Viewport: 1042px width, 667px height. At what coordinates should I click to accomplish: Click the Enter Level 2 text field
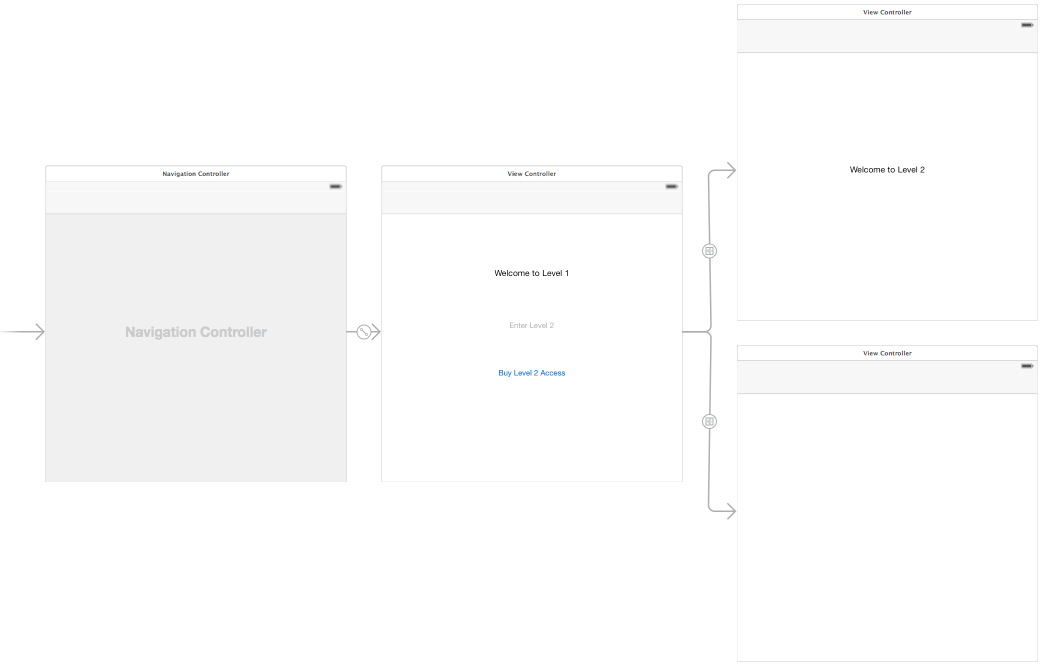pyautogui.click(x=531, y=324)
